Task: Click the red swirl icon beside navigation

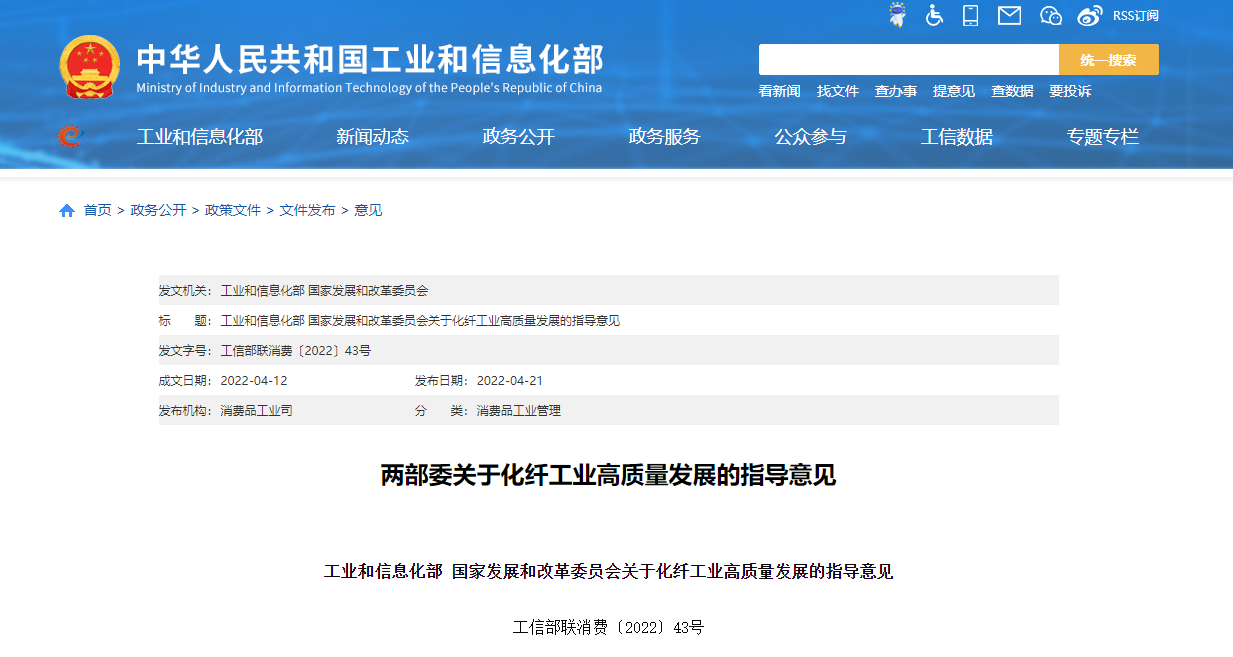Action: (x=70, y=136)
